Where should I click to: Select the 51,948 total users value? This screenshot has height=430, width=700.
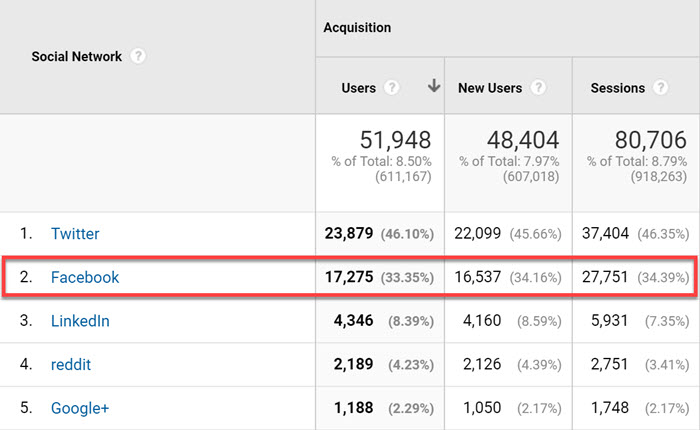click(395, 140)
